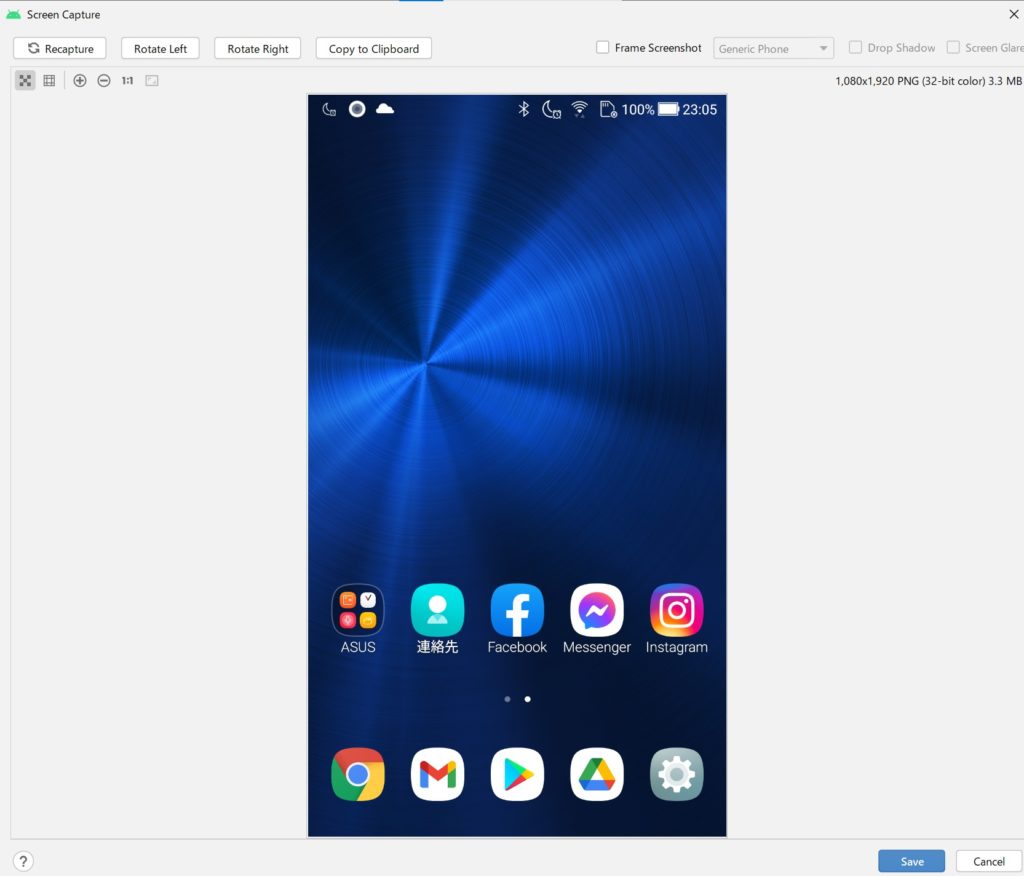Viewport: 1024px width, 876px height.
Task: Click the cloud notification icon
Action: 385,108
